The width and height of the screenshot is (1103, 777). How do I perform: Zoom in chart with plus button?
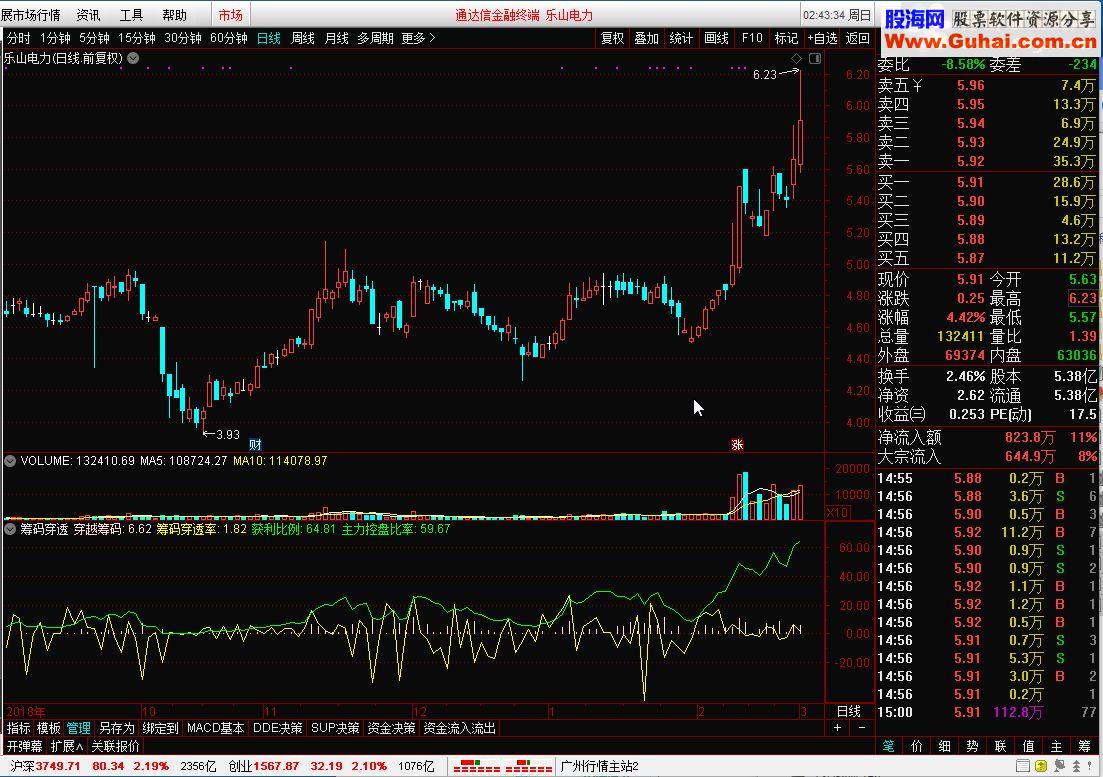pos(837,728)
